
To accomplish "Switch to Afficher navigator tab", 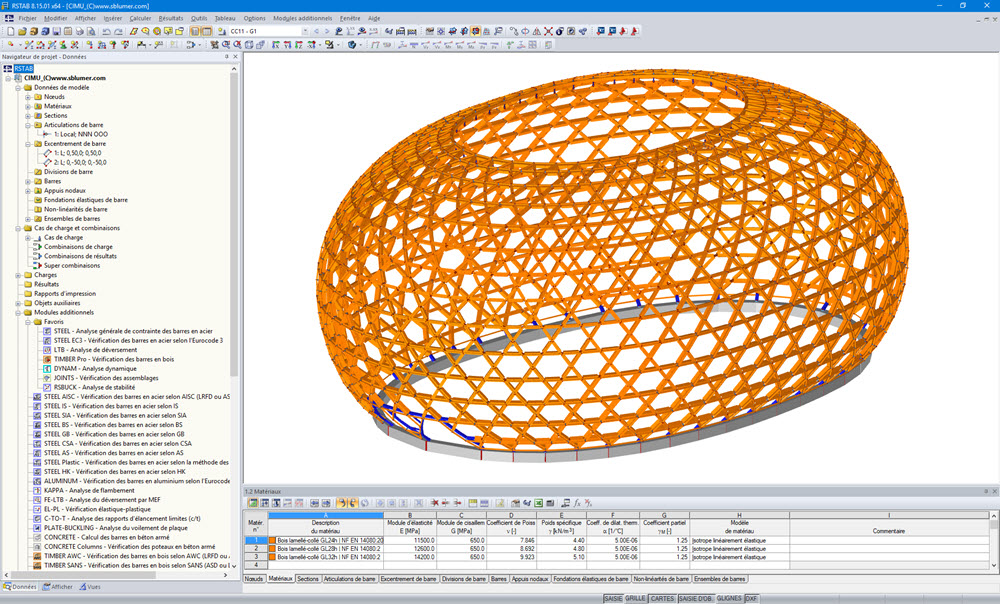I will click(x=57, y=587).
